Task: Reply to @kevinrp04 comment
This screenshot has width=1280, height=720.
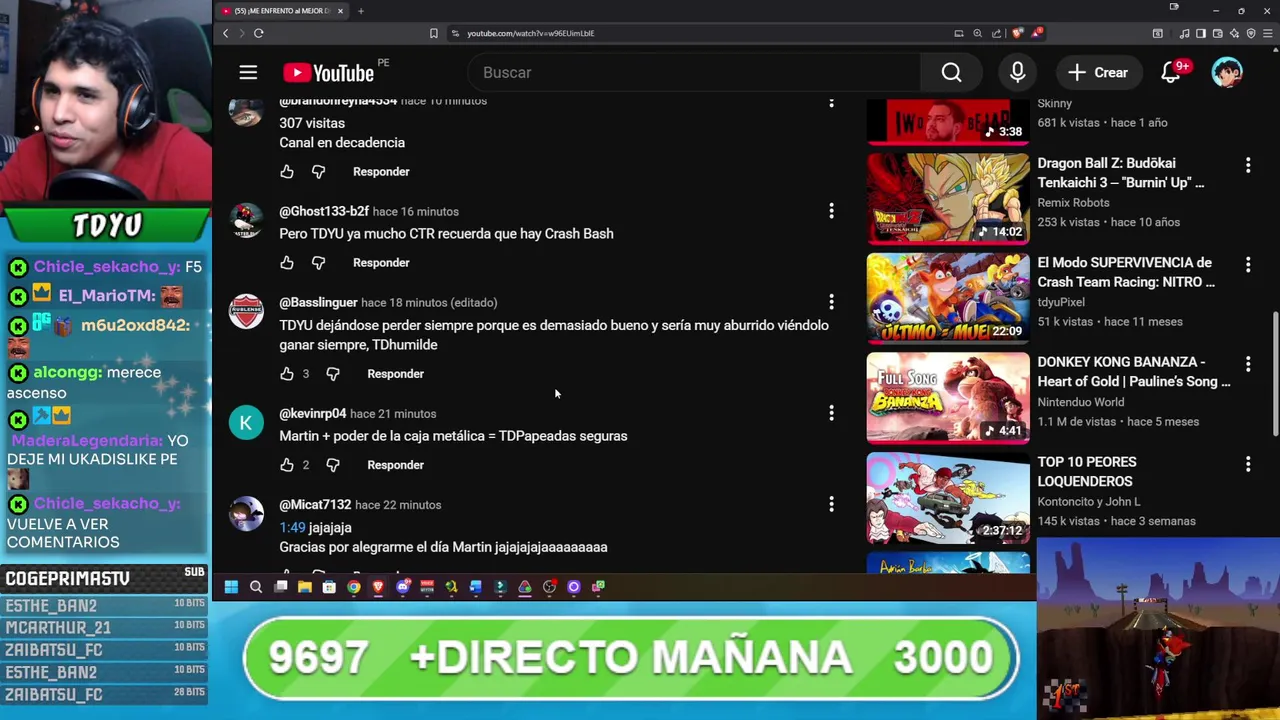Action: click(395, 465)
